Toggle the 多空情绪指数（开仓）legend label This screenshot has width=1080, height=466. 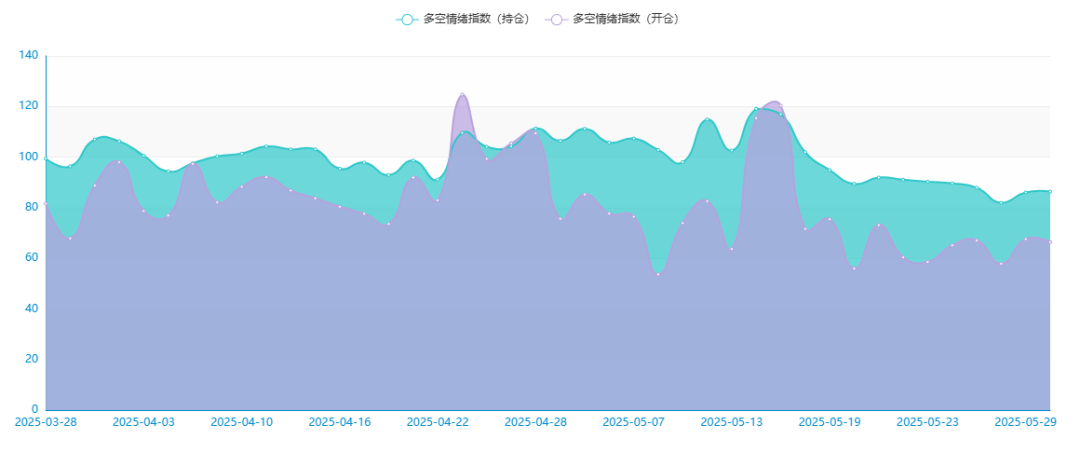(x=625, y=19)
